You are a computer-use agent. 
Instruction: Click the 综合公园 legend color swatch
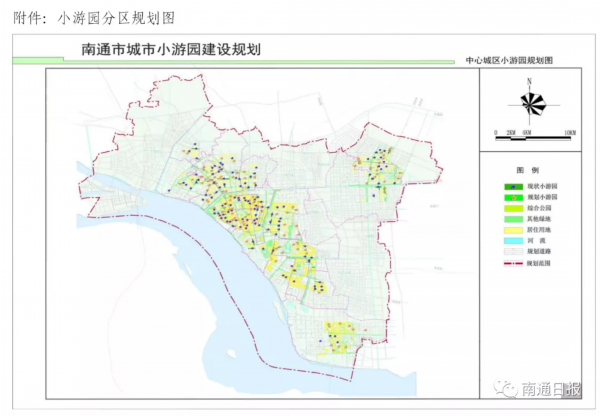point(511,208)
